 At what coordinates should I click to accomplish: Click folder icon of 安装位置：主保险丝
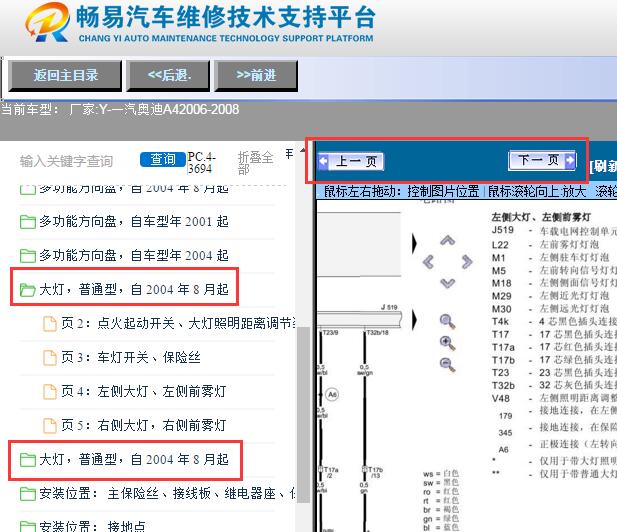pos(28,493)
